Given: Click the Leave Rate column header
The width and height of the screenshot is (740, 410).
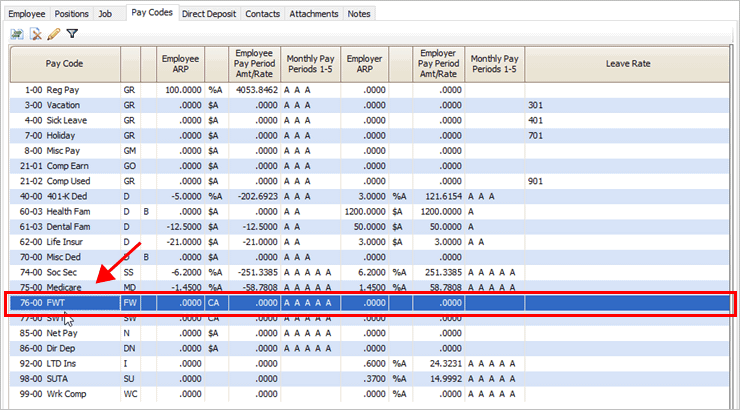Looking at the screenshot, I should (627, 63).
